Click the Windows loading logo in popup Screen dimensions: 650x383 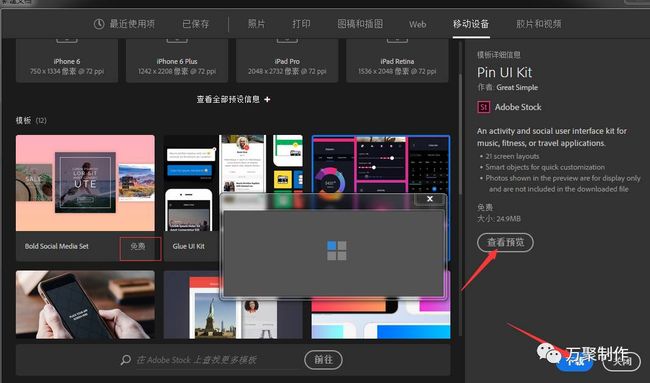point(337,251)
